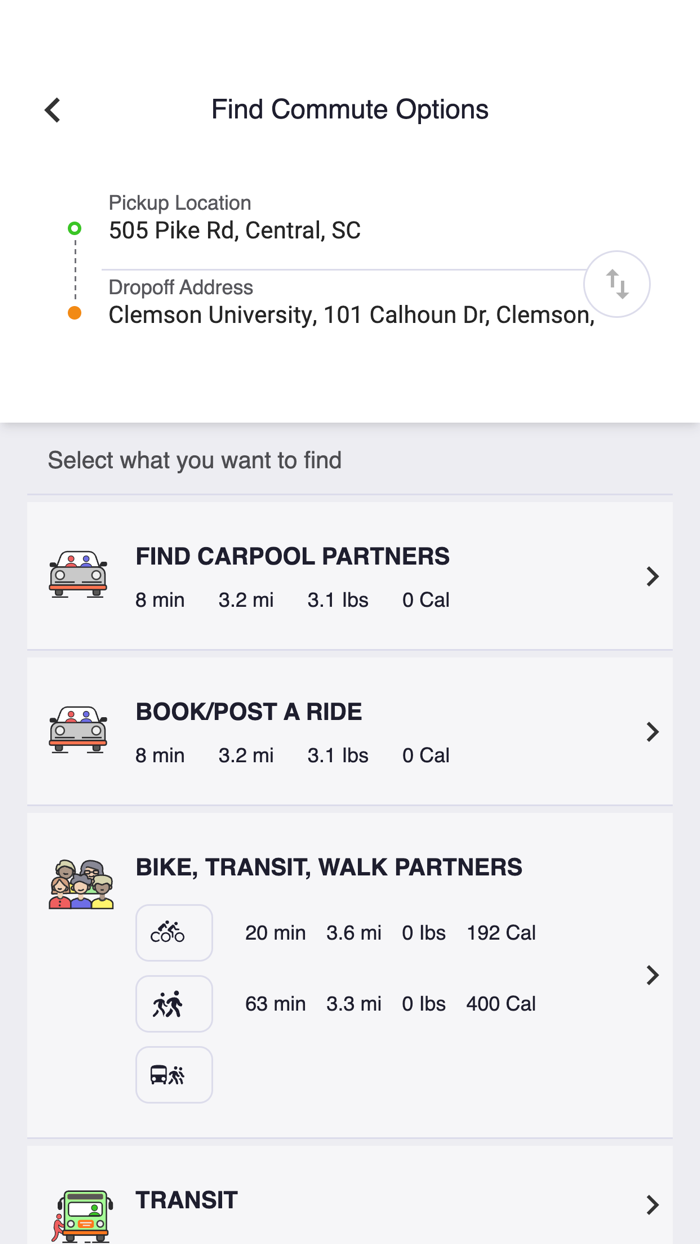Tap the swap pickup and dropoff icon
Image resolution: width=700 pixels, height=1244 pixels.
click(x=616, y=284)
